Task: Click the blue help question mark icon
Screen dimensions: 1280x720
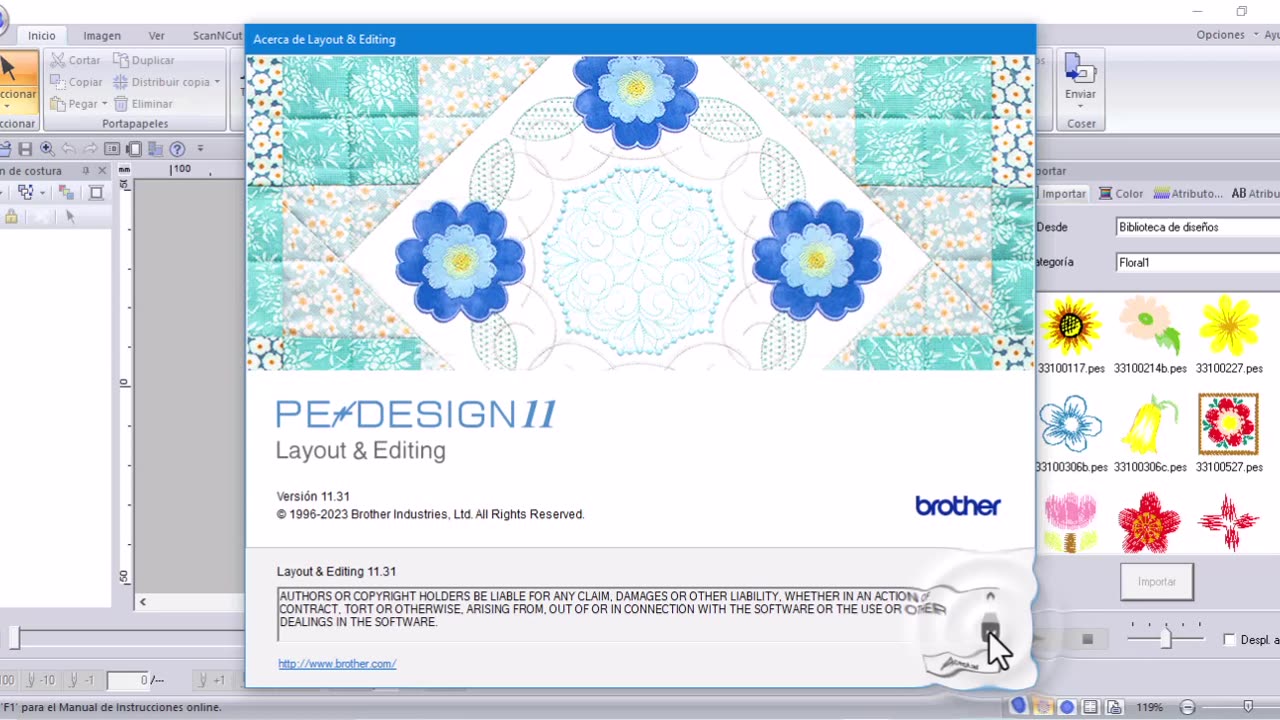Action: 177,149
